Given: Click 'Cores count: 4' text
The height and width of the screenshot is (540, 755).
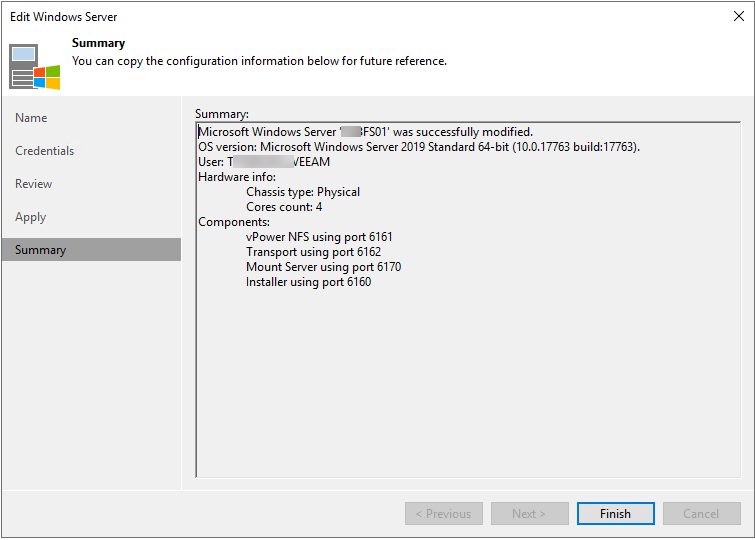Looking at the screenshot, I should click(284, 207).
